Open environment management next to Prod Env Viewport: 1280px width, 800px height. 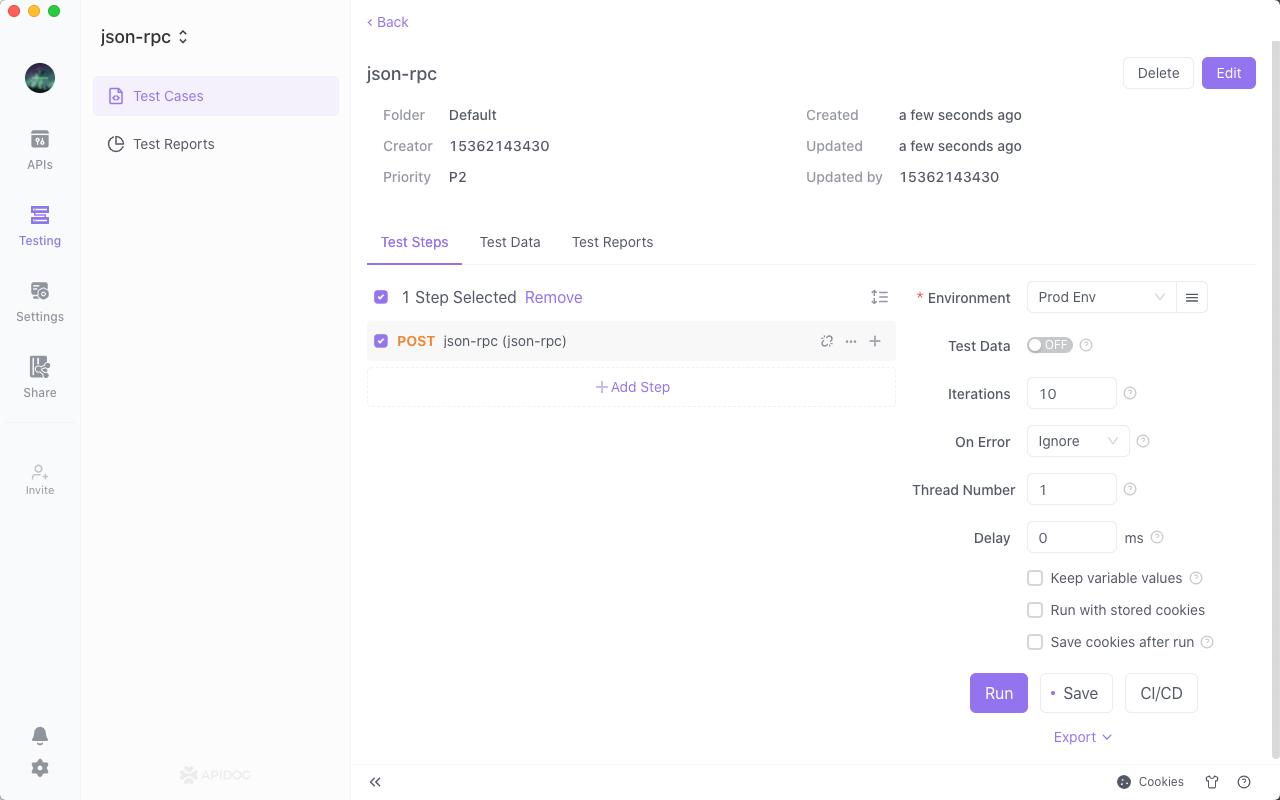tap(1191, 297)
